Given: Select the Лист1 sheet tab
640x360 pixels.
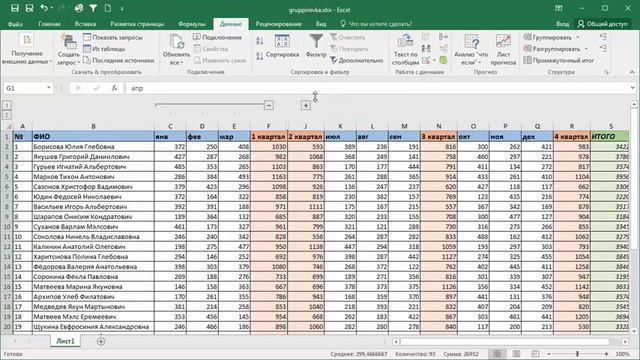Looking at the screenshot, I should [x=65, y=341].
